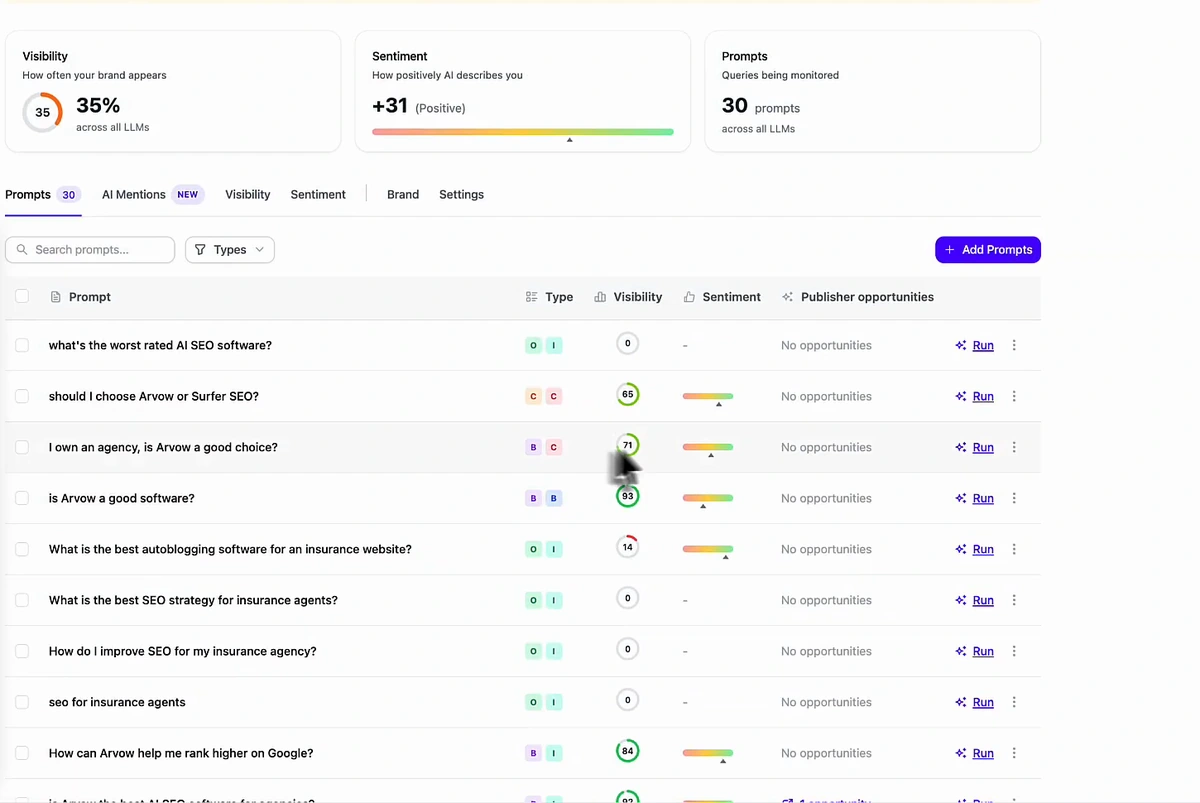Check the box for 'what's the worst rated AI SEO software?'
Image resolution: width=1200 pixels, height=803 pixels.
click(22, 345)
